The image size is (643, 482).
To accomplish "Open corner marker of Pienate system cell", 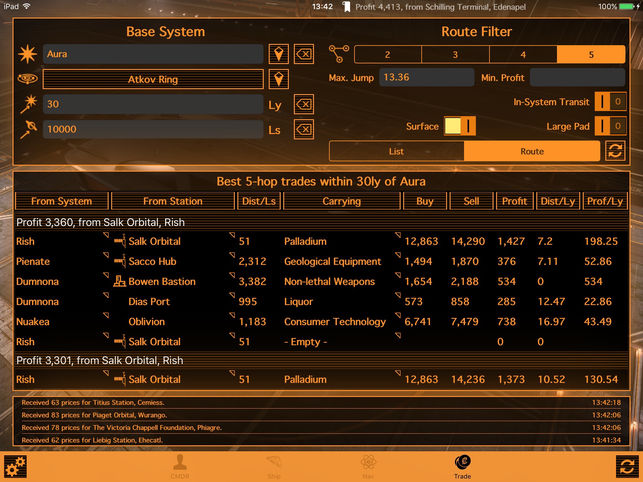I will point(106,255).
